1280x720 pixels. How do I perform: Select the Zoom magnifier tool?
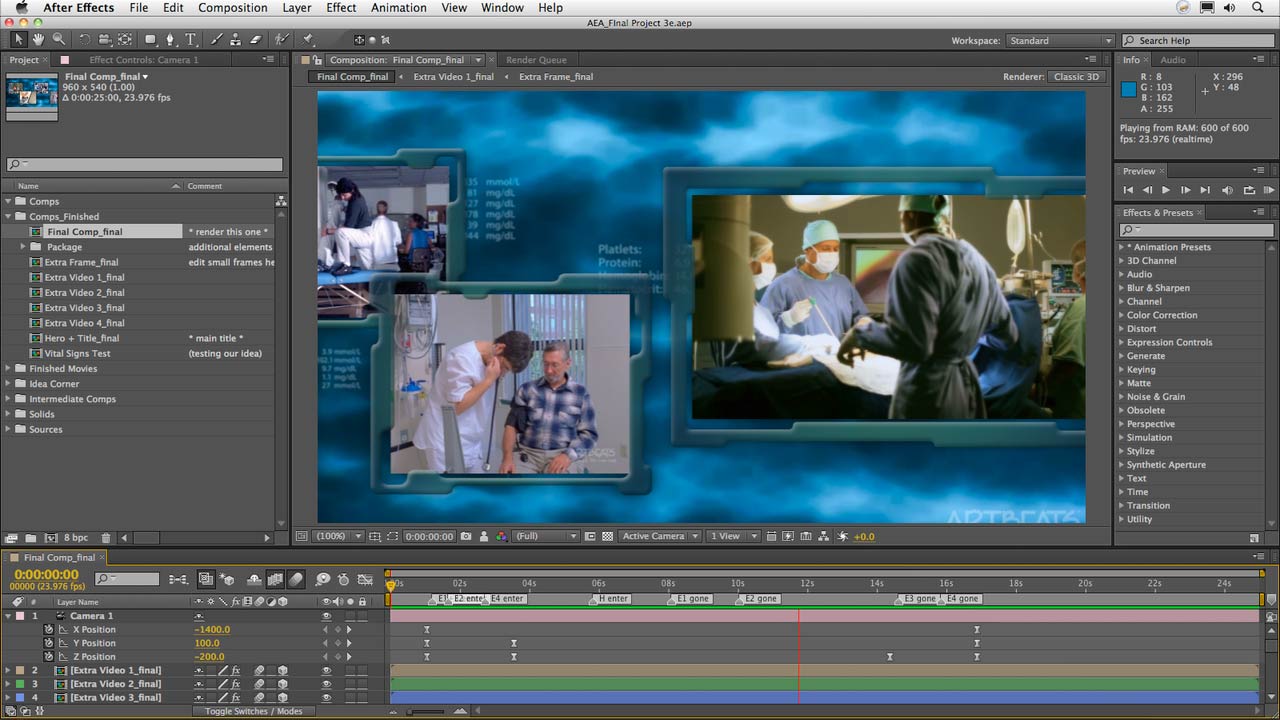(x=58, y=40)
